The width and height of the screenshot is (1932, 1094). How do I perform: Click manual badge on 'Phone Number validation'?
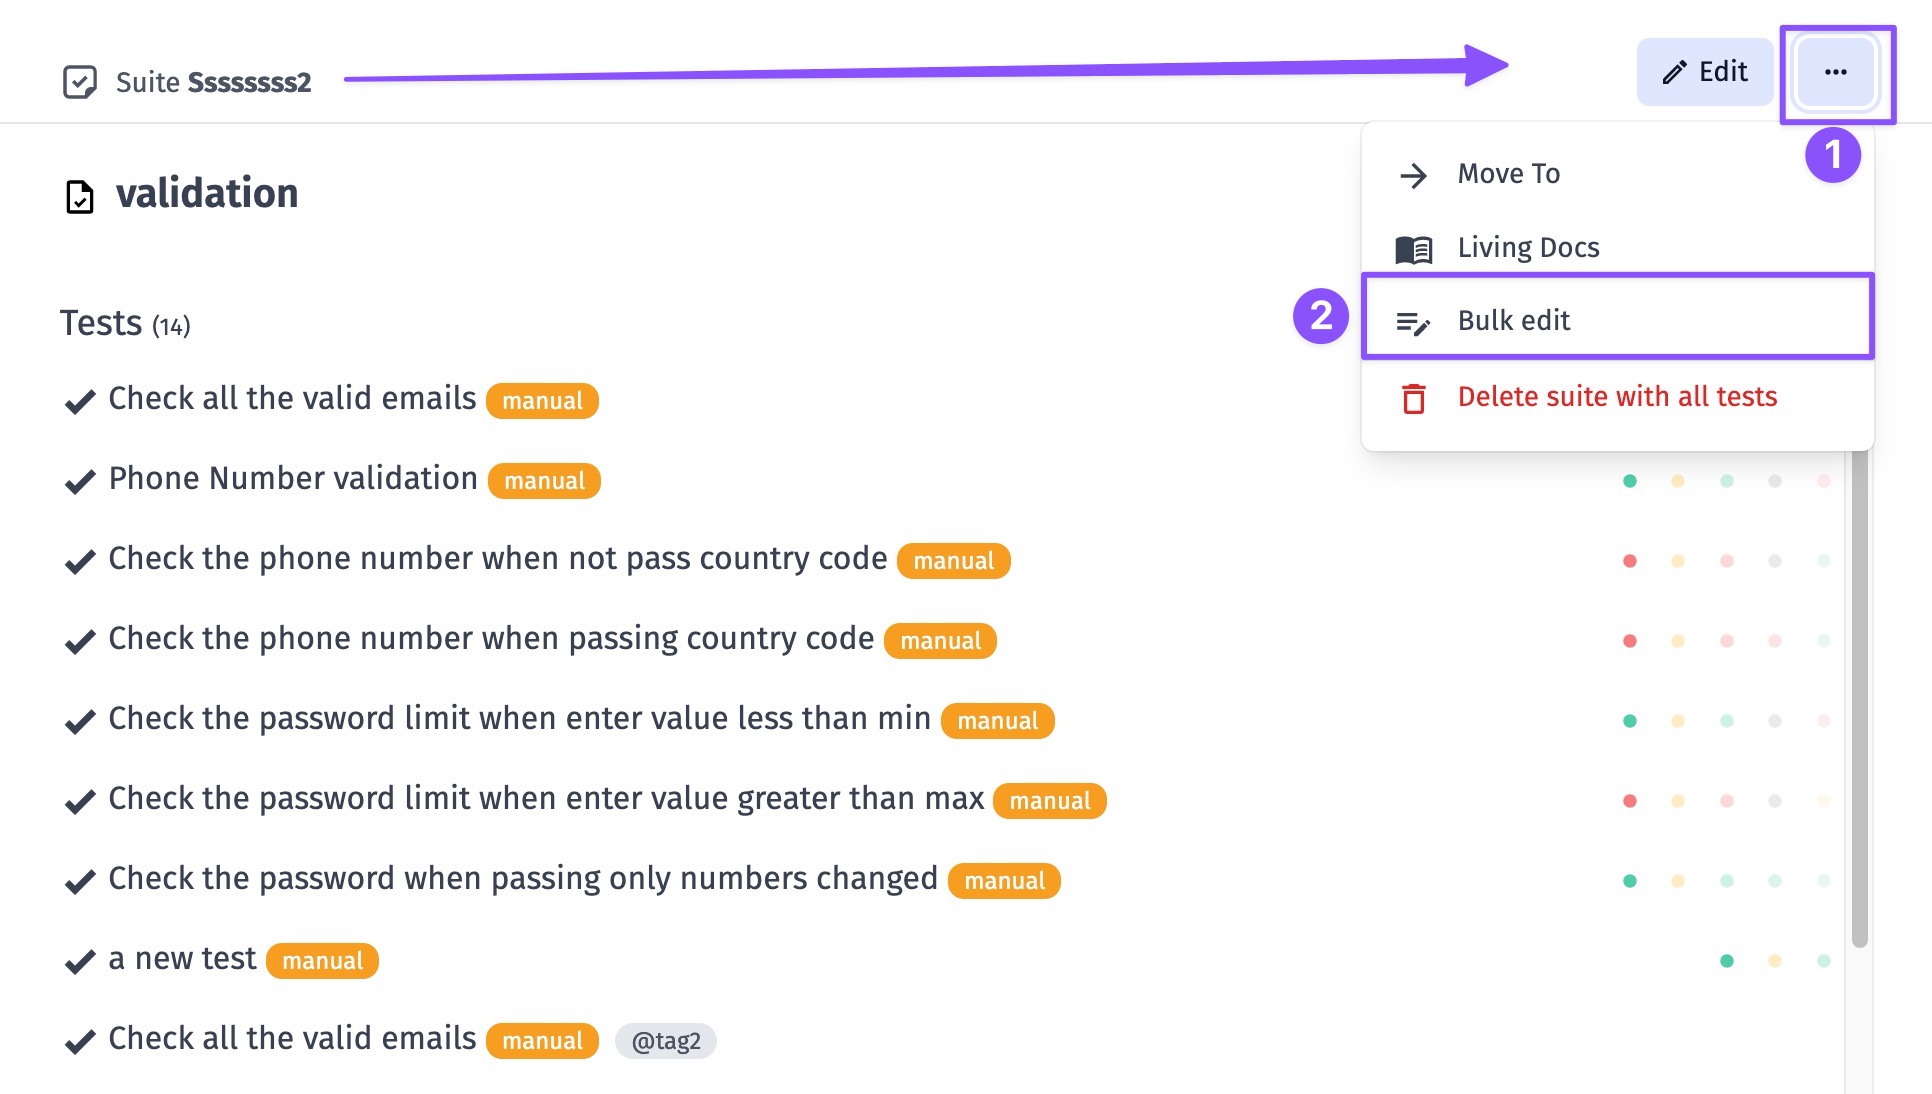[x=544, y=481]
